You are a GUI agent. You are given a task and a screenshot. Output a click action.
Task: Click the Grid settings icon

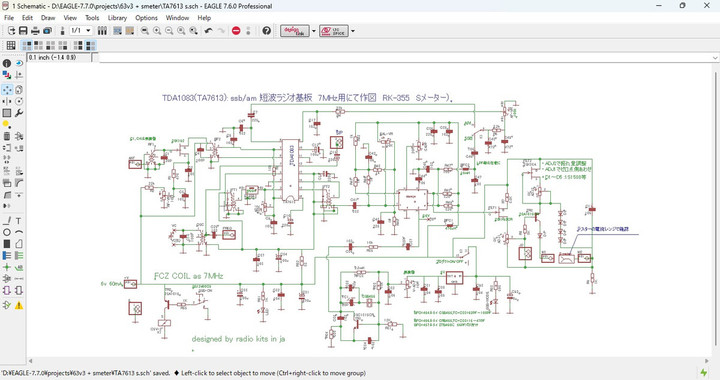pos(11,45)
